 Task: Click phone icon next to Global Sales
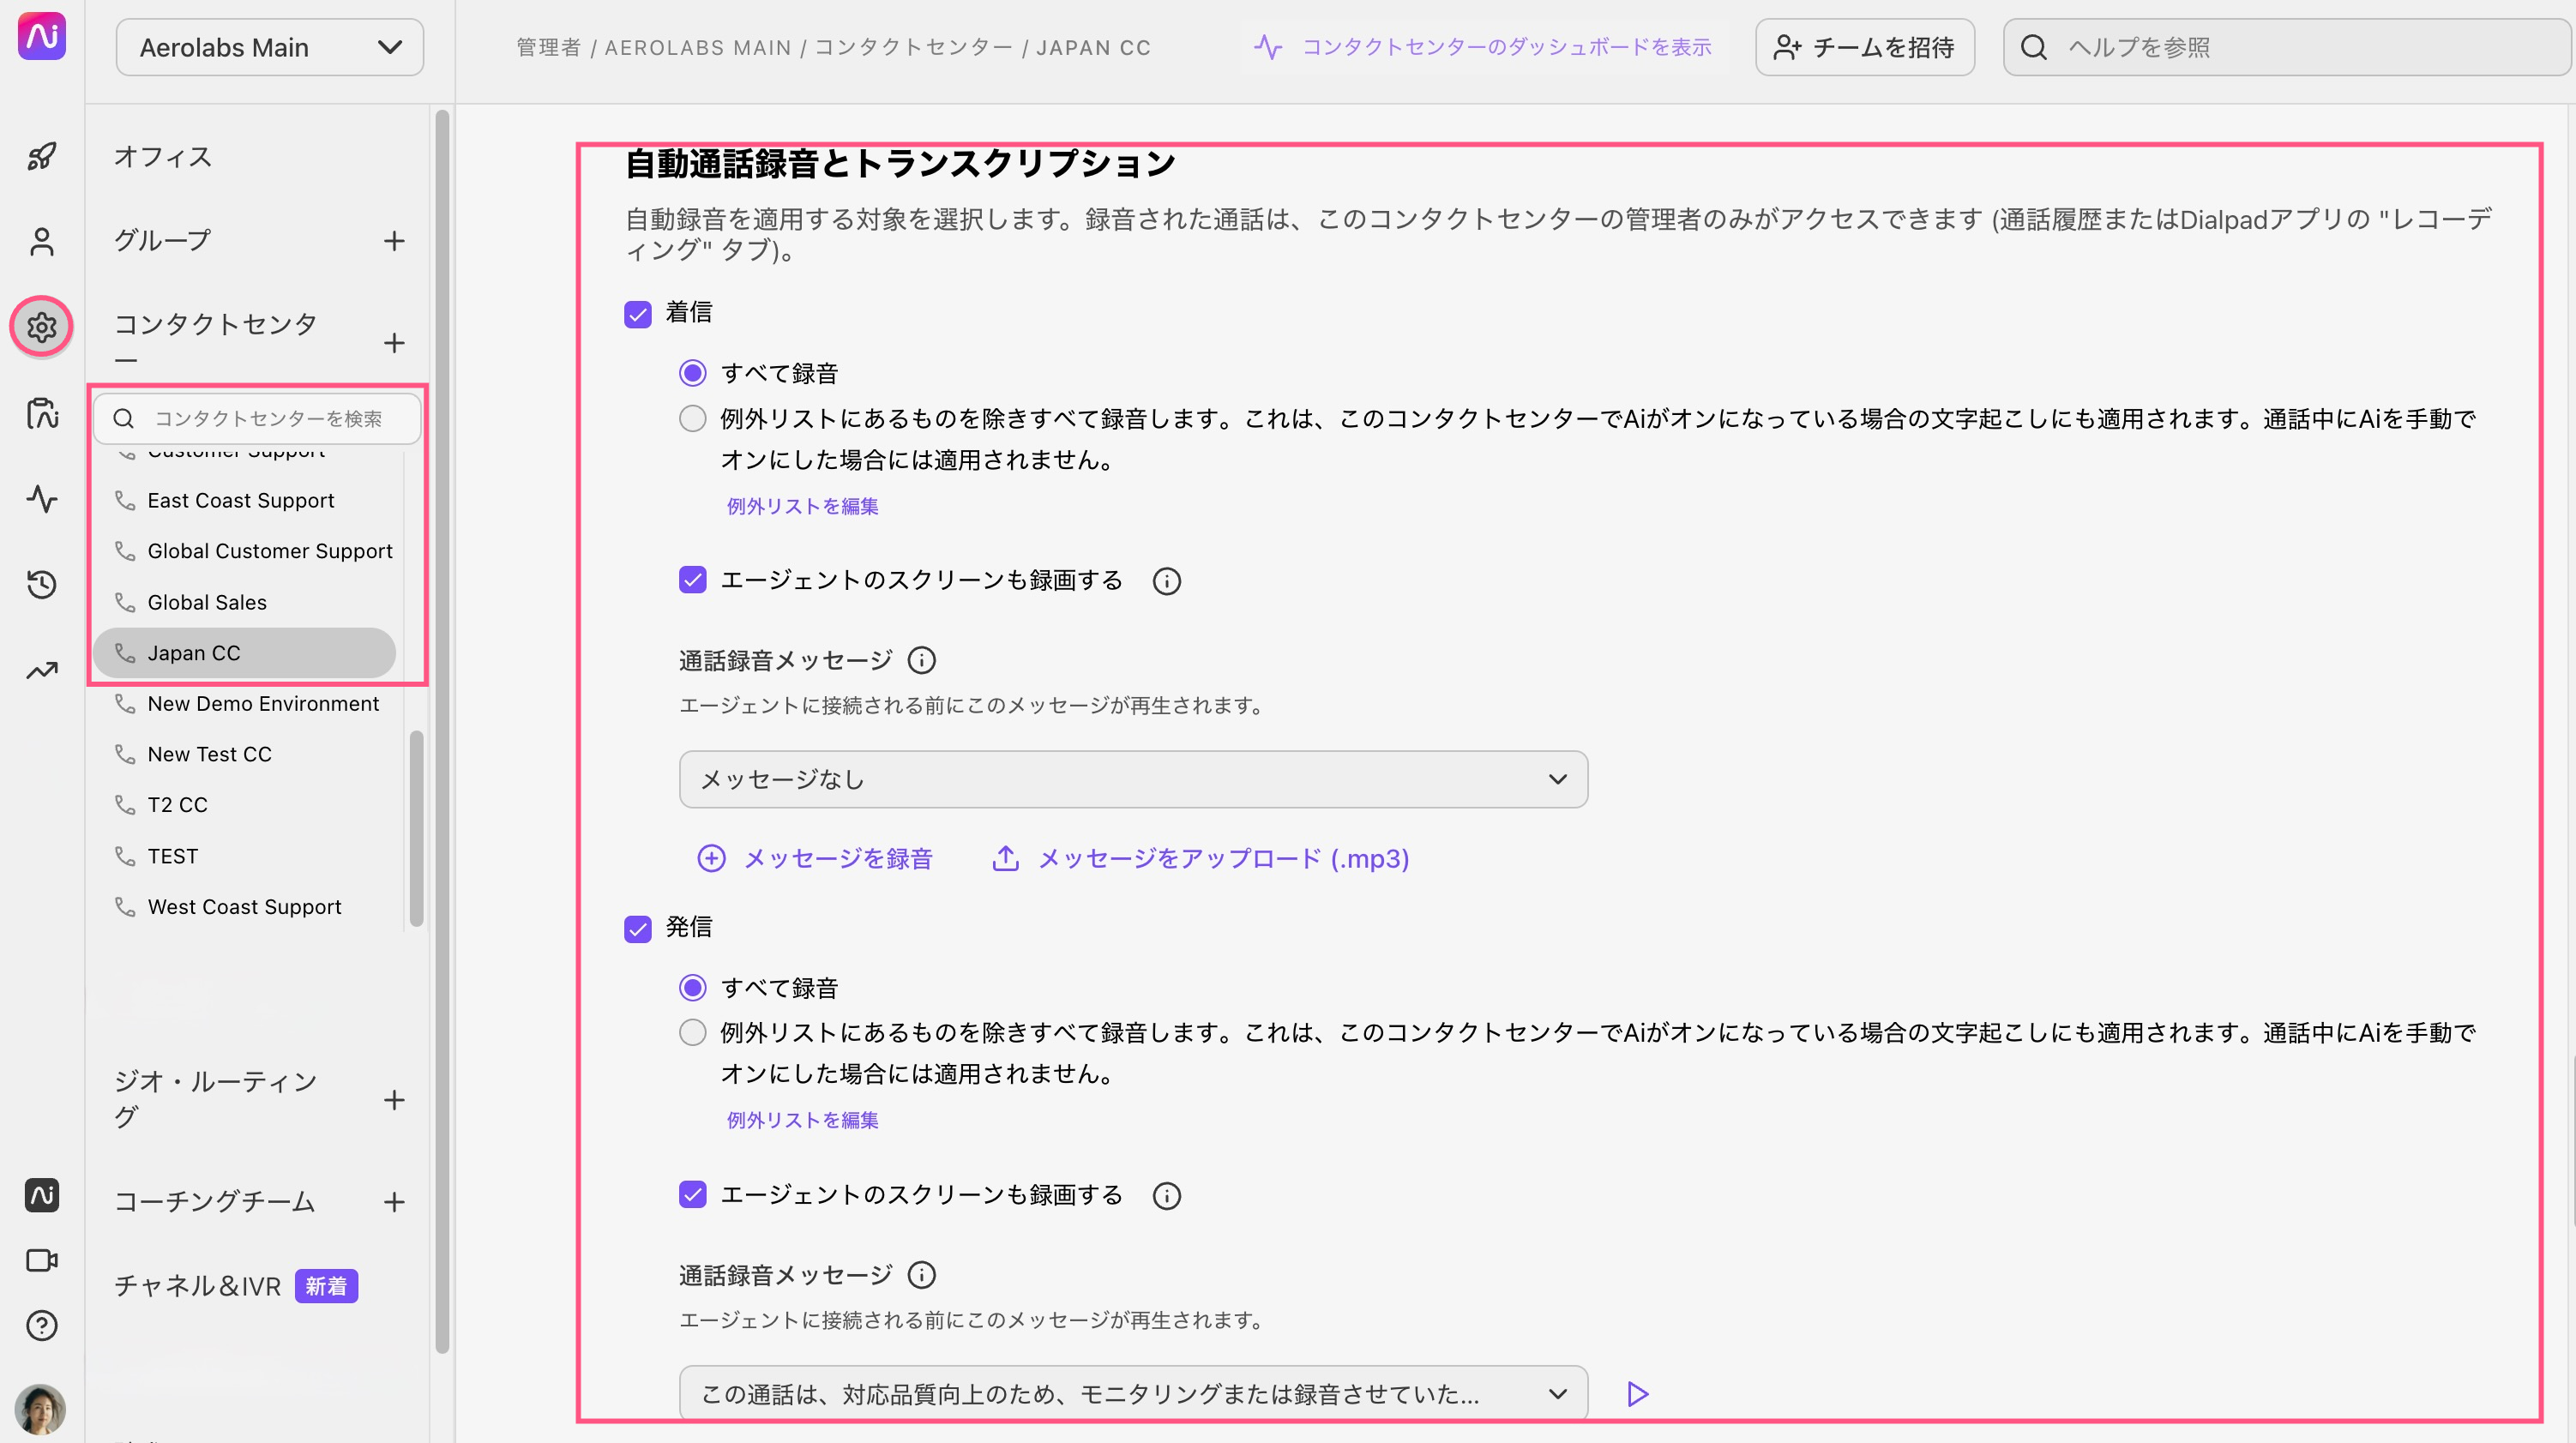[125, 602]
